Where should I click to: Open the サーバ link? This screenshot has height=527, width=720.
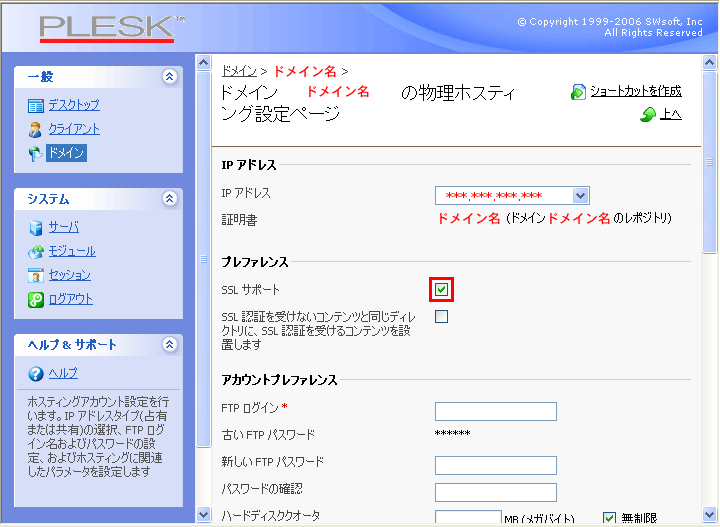click(64, 227)
